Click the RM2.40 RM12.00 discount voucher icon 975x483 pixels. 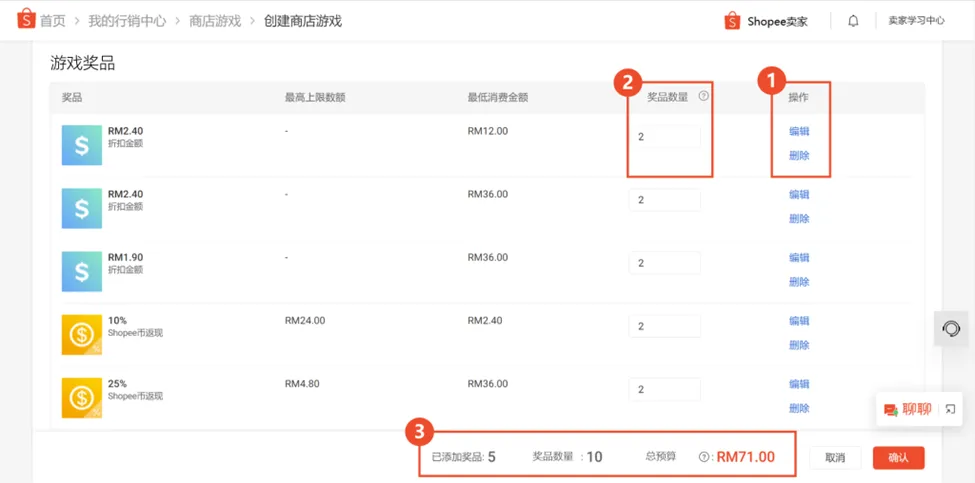tap(81, 145)
